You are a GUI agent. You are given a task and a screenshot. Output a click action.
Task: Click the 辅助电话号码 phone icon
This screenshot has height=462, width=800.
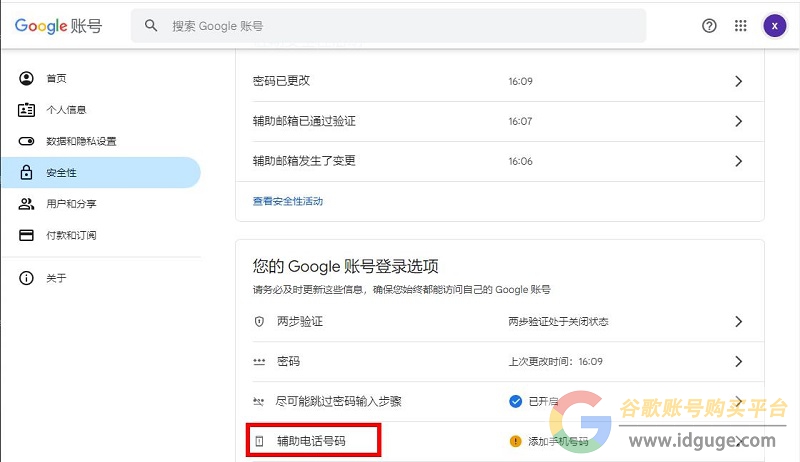coord(259,441)
